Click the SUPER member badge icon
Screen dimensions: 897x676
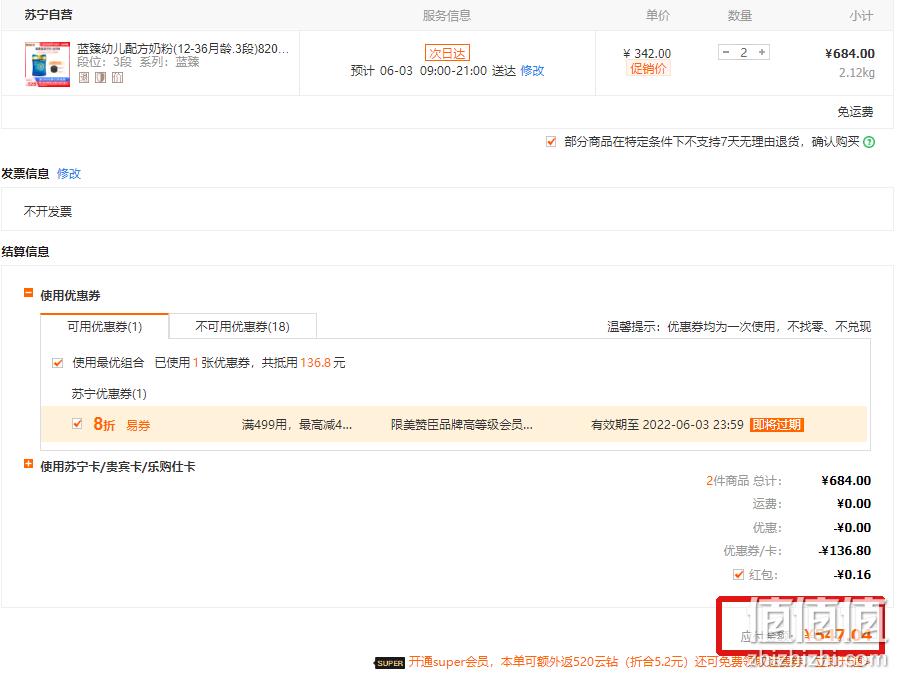tap(390, 663)
